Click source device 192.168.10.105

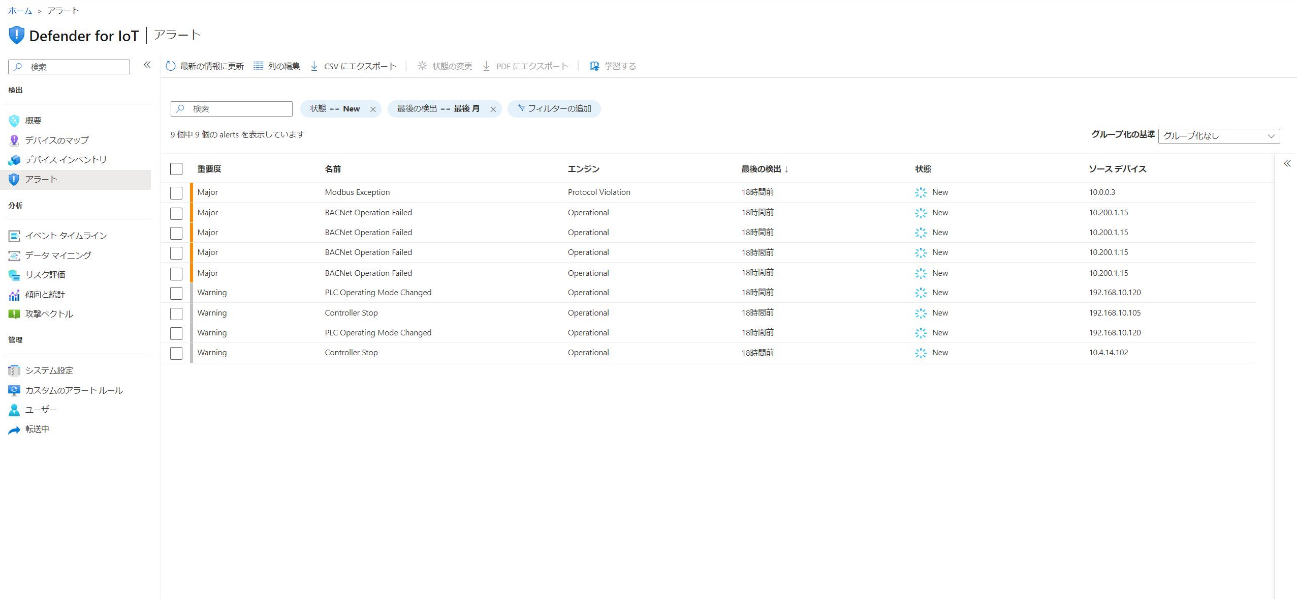pos(1115,313)
